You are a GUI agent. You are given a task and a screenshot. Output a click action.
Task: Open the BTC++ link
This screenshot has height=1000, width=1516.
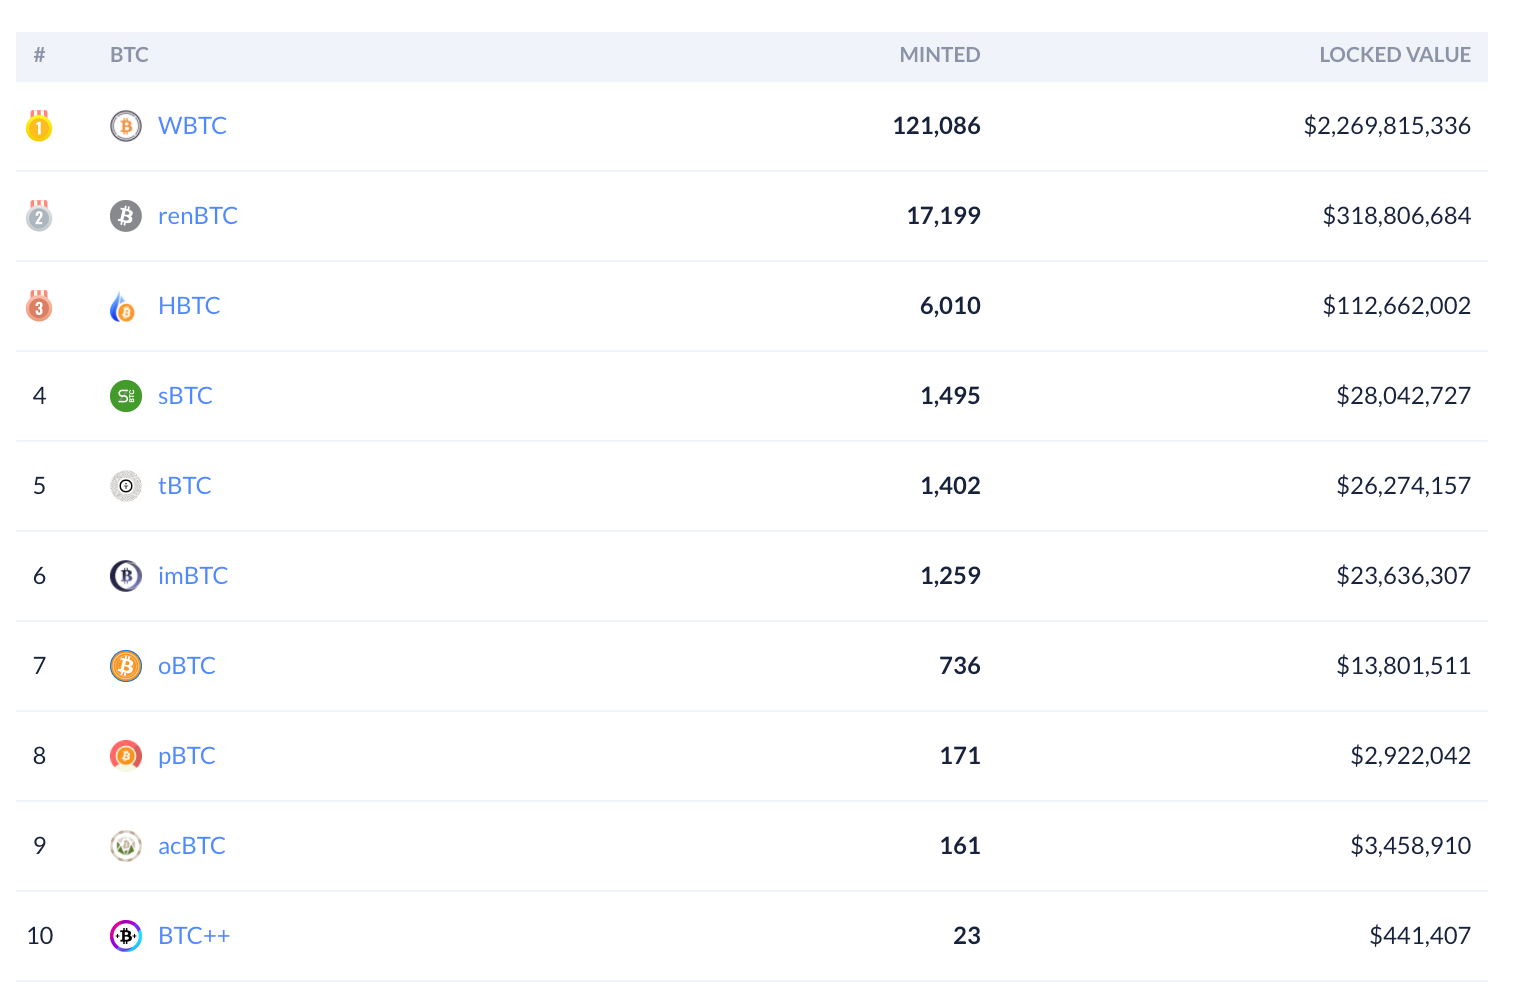click(x=194, y=936)
